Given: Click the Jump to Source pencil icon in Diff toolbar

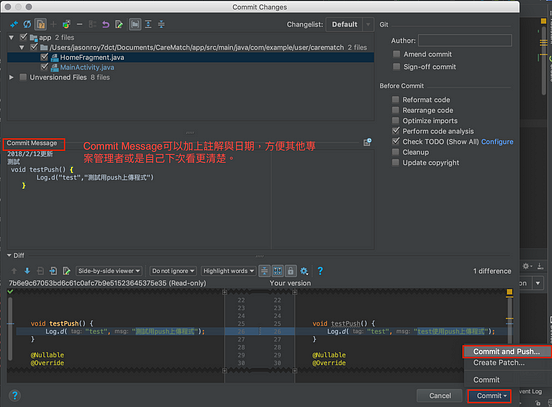Looking at the screenshot, I should pyautogui.click(x=66, y=271).
